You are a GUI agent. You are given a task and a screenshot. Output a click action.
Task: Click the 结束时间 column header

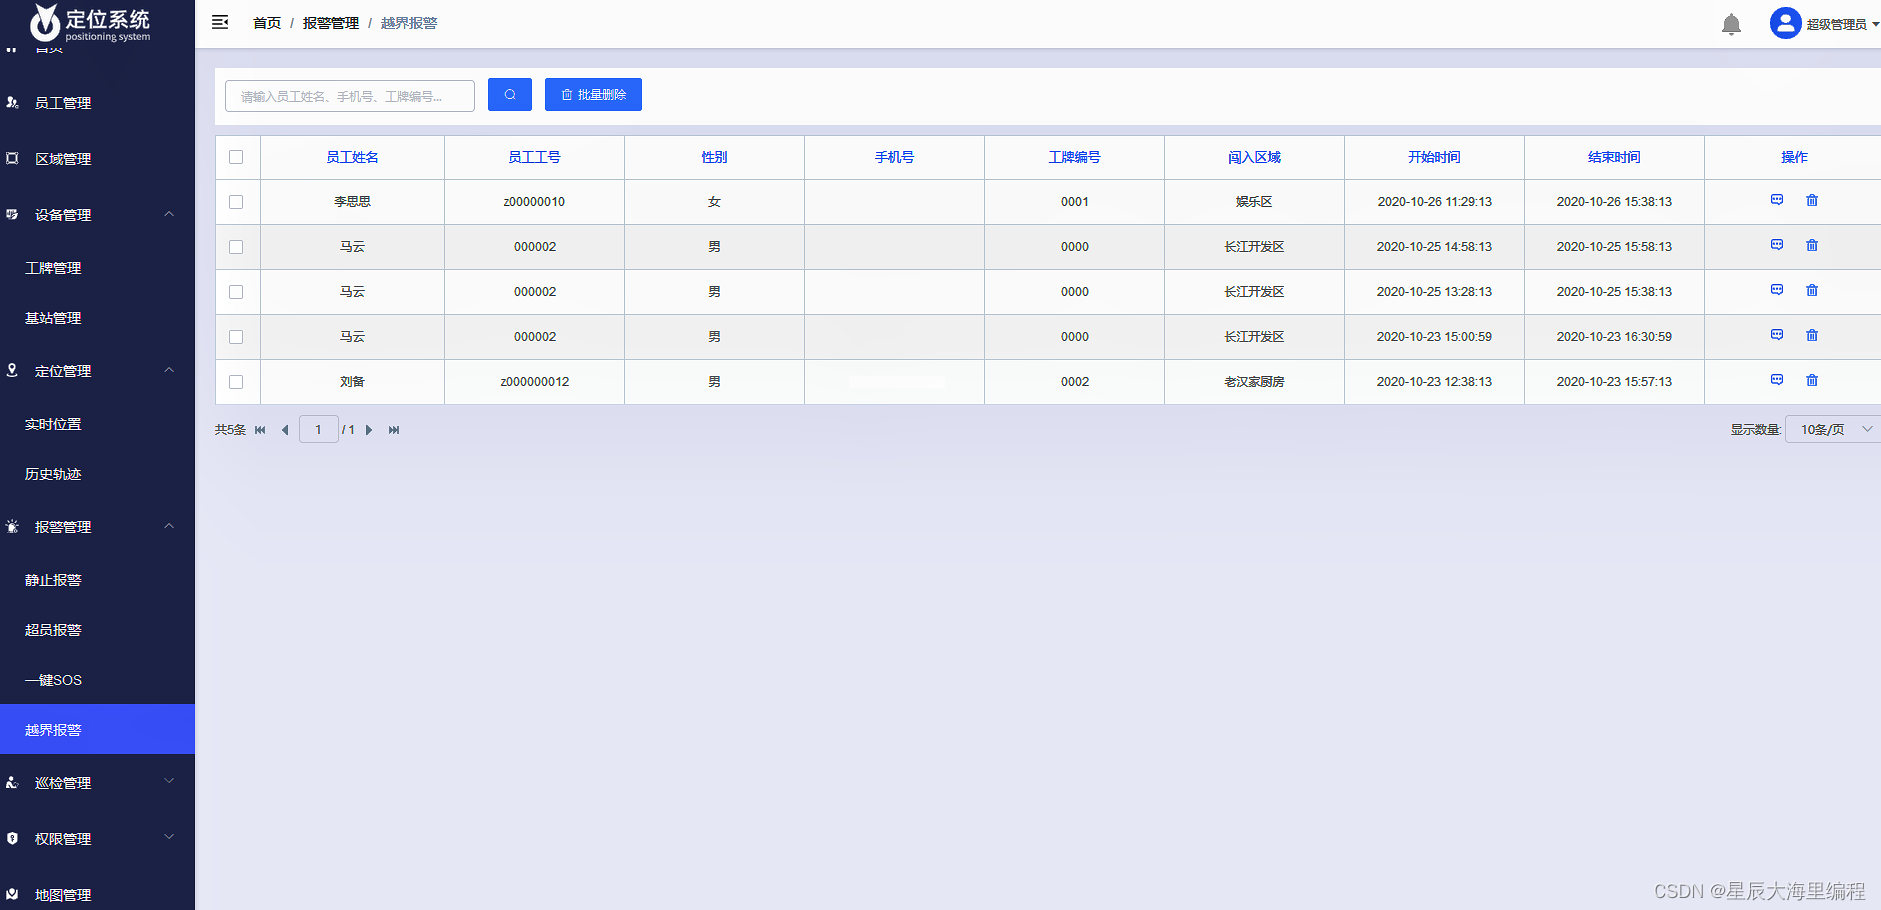[1614, 157]
